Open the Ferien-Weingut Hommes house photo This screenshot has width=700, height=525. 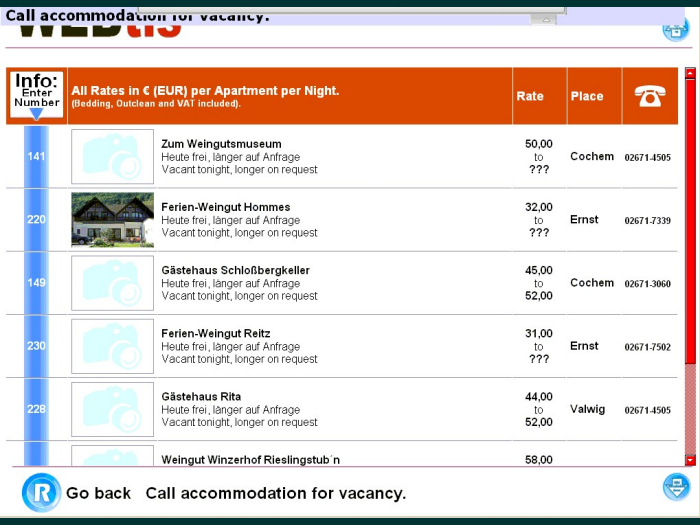tap(113, 220)
